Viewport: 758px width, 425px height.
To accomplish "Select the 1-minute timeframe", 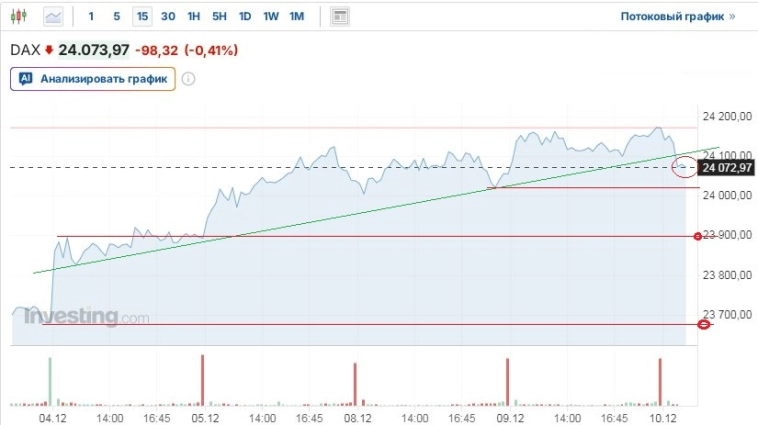I will click(x=92, y=16).
